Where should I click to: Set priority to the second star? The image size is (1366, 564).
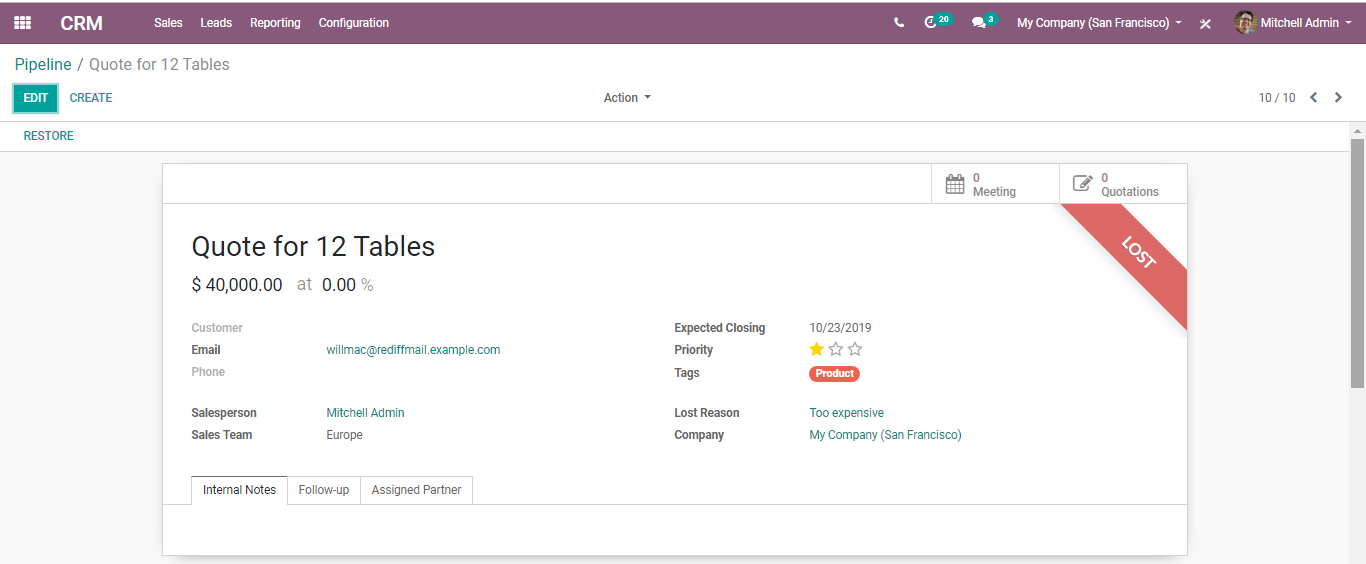point(836,349)
